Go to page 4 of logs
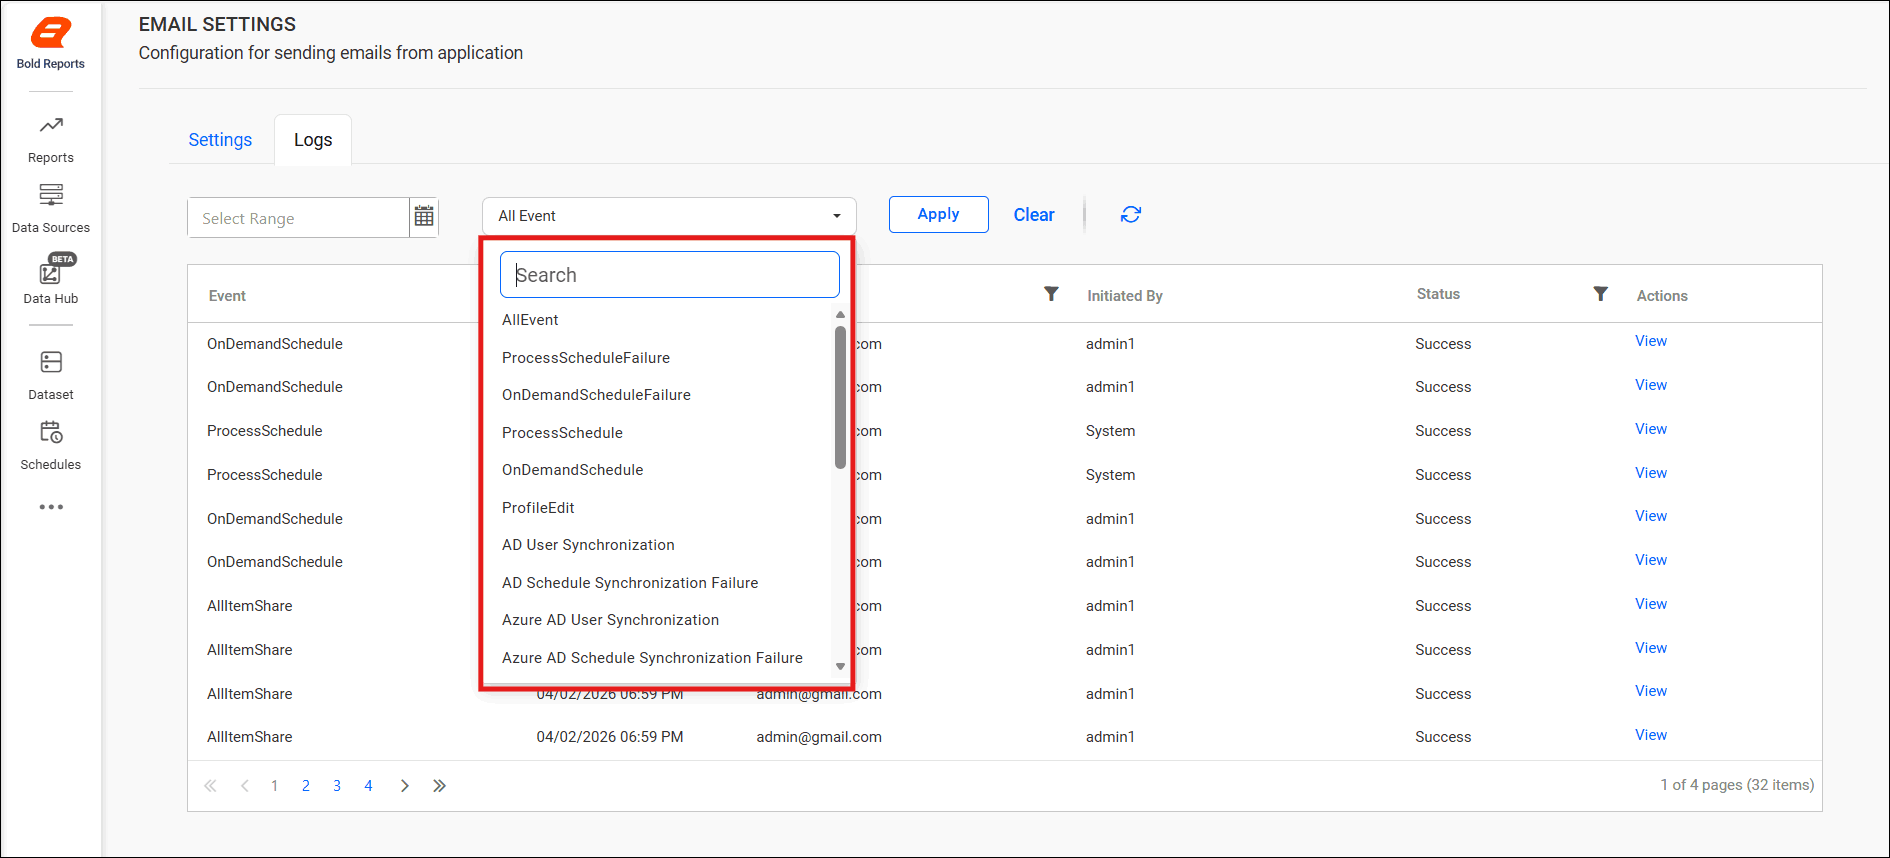This screenshot has width=1890, height=858. 368,786
